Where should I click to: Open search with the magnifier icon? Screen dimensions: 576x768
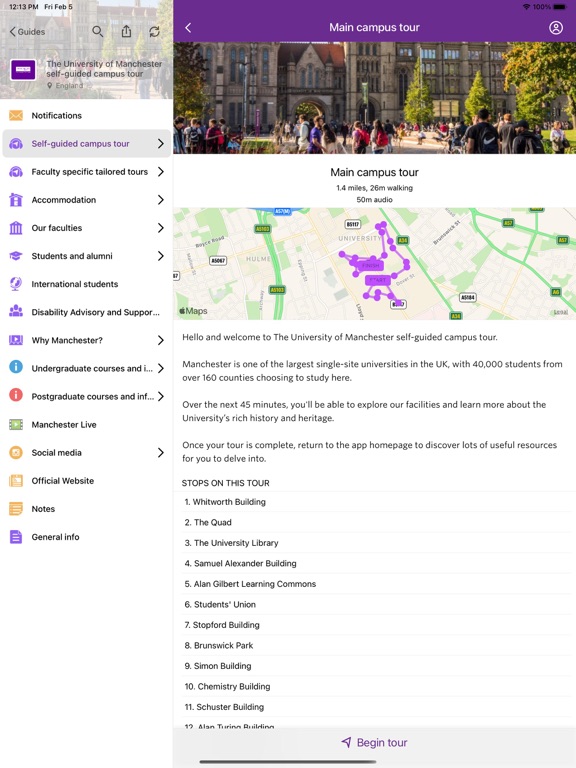click(x=97, y=32)
